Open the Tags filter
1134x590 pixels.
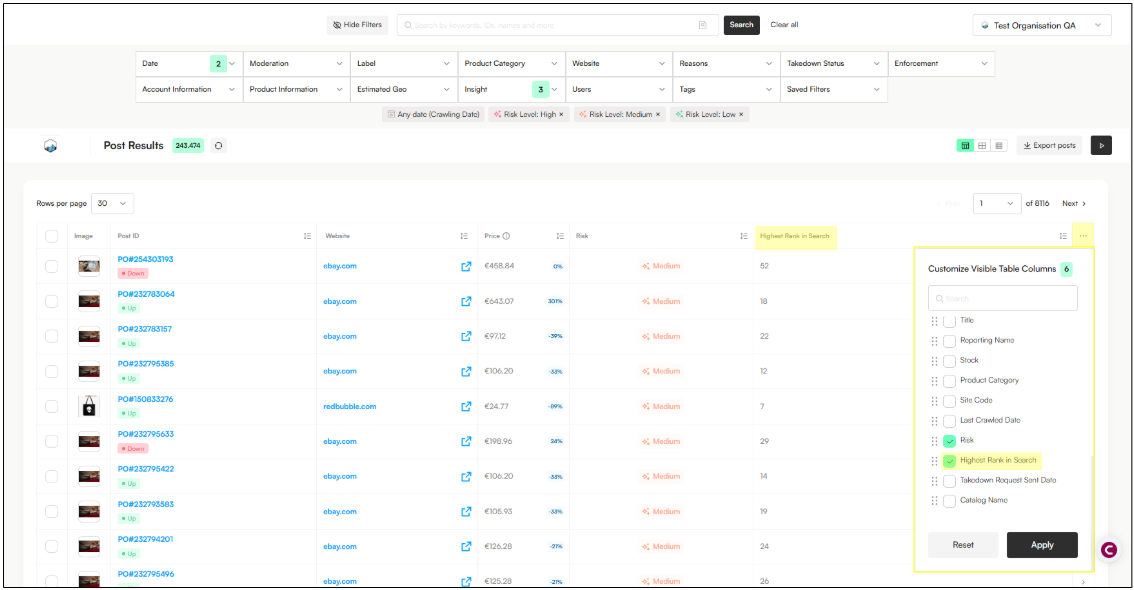(x=726, y=90)
